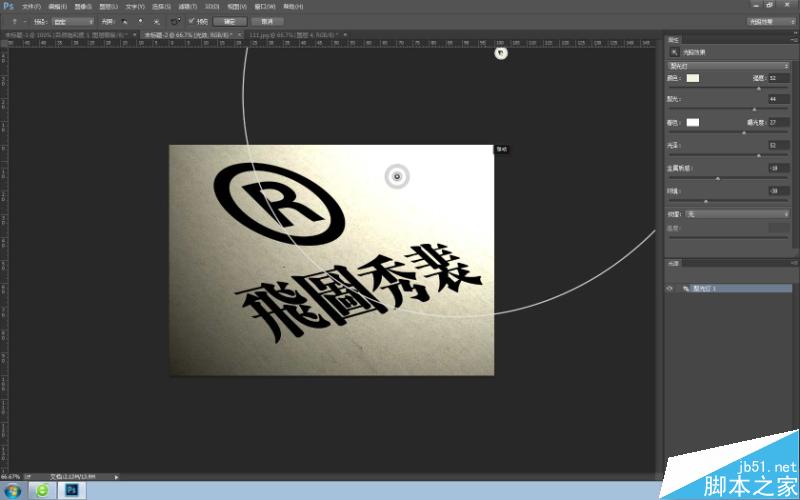
Task: Toggle the Preview checkbox in options bar
Action: pyautogui.click(x=191, y=21)
